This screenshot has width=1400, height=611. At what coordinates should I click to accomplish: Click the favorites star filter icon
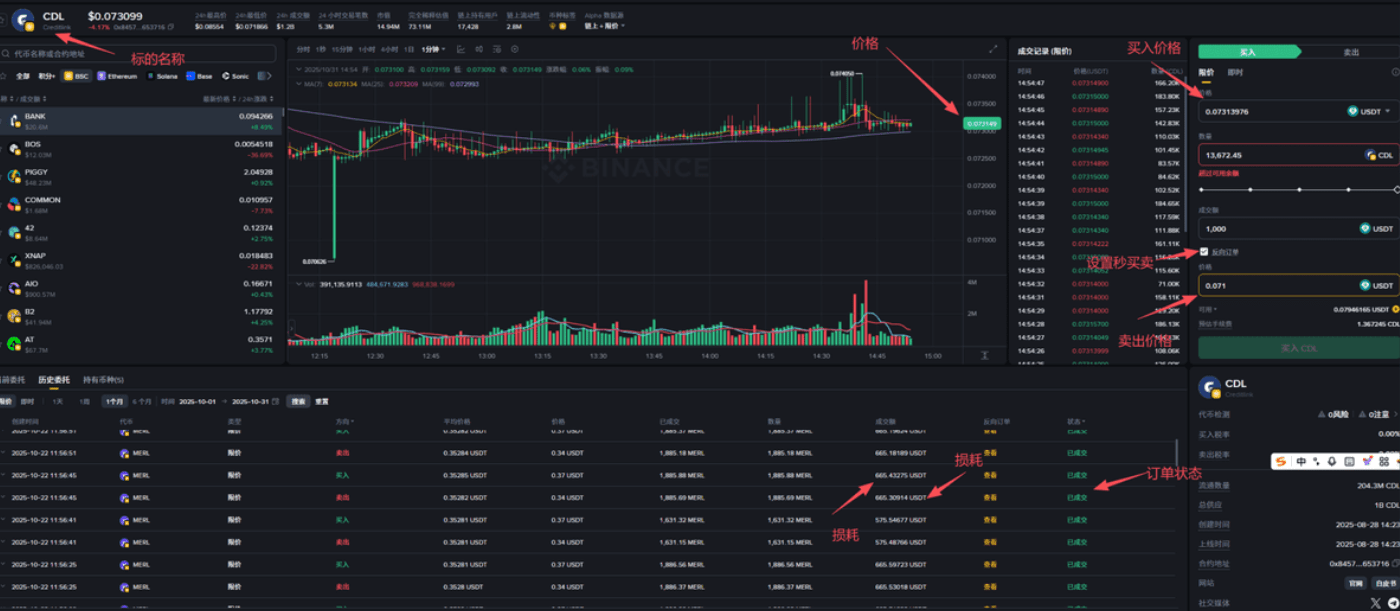(x=5, y=75)
